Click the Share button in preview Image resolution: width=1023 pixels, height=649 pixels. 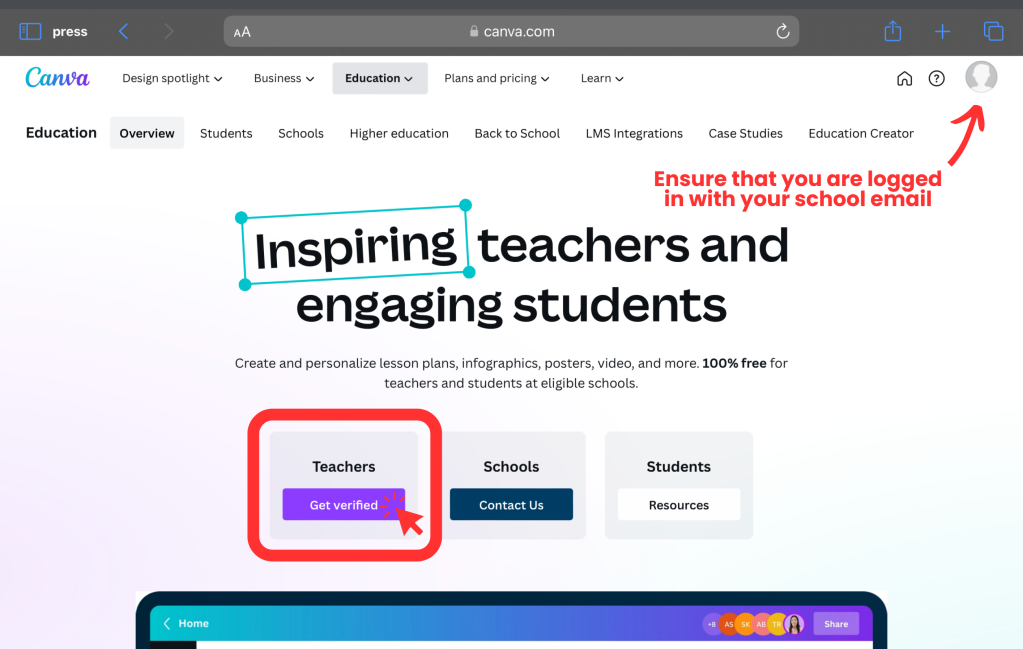coord(836,624)
